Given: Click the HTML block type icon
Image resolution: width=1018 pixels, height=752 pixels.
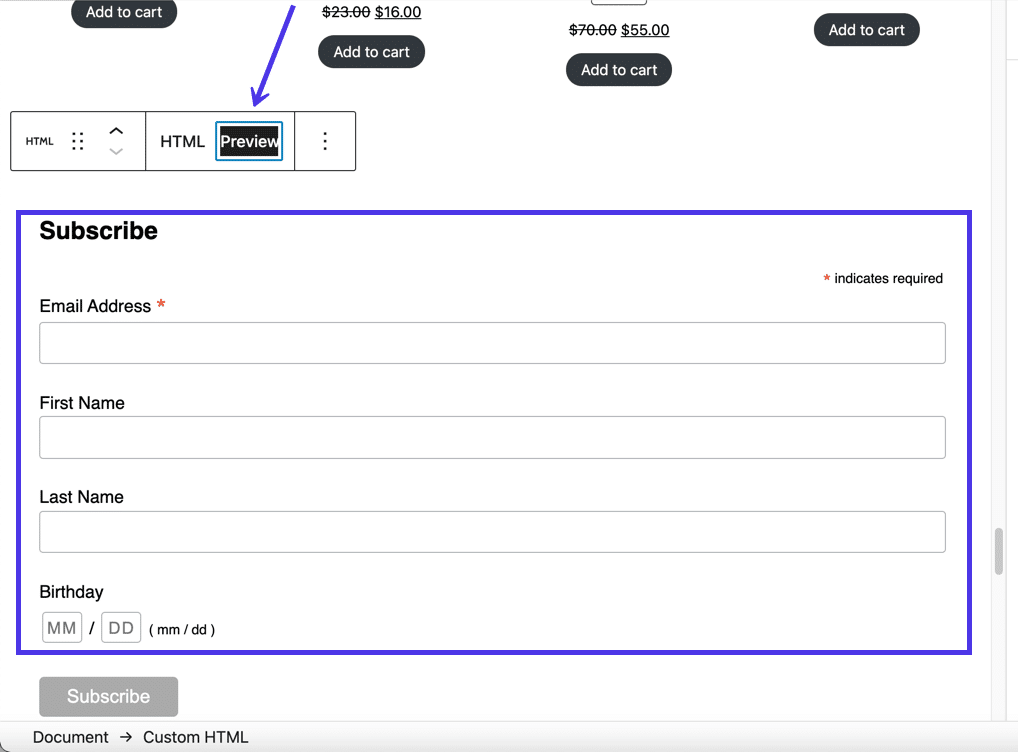Looking at the screenshot, I should click(40, 141).
